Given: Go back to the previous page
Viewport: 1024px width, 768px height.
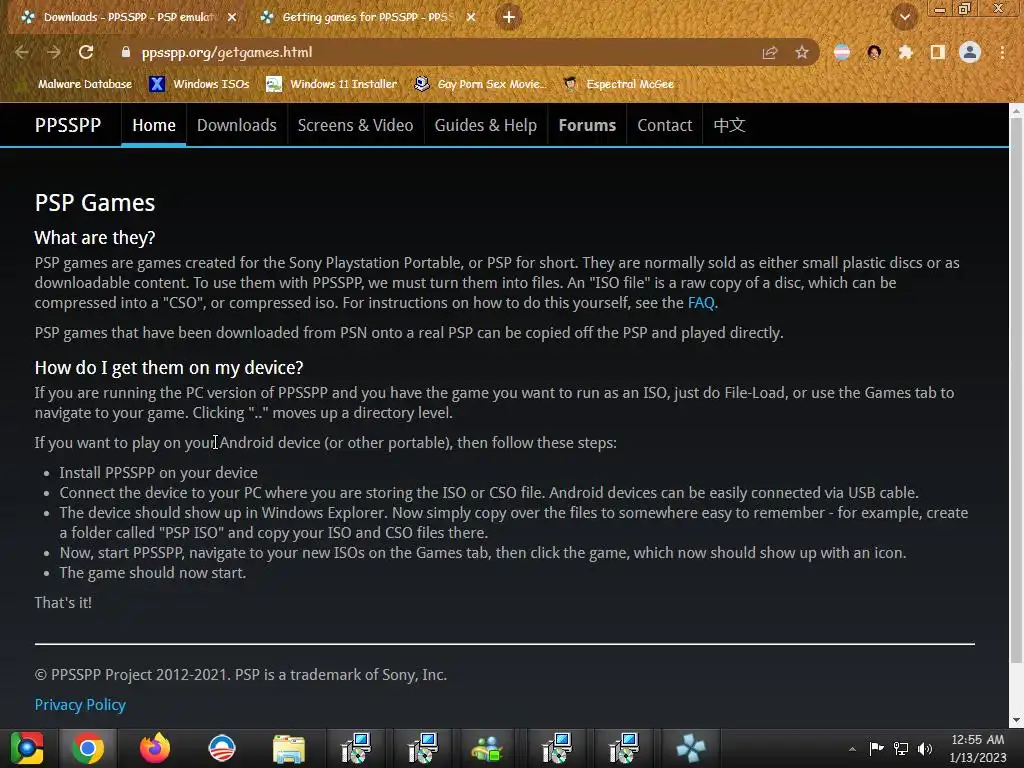Looking at the screenshot, I should pyautogui.click(x=22, y=52).
